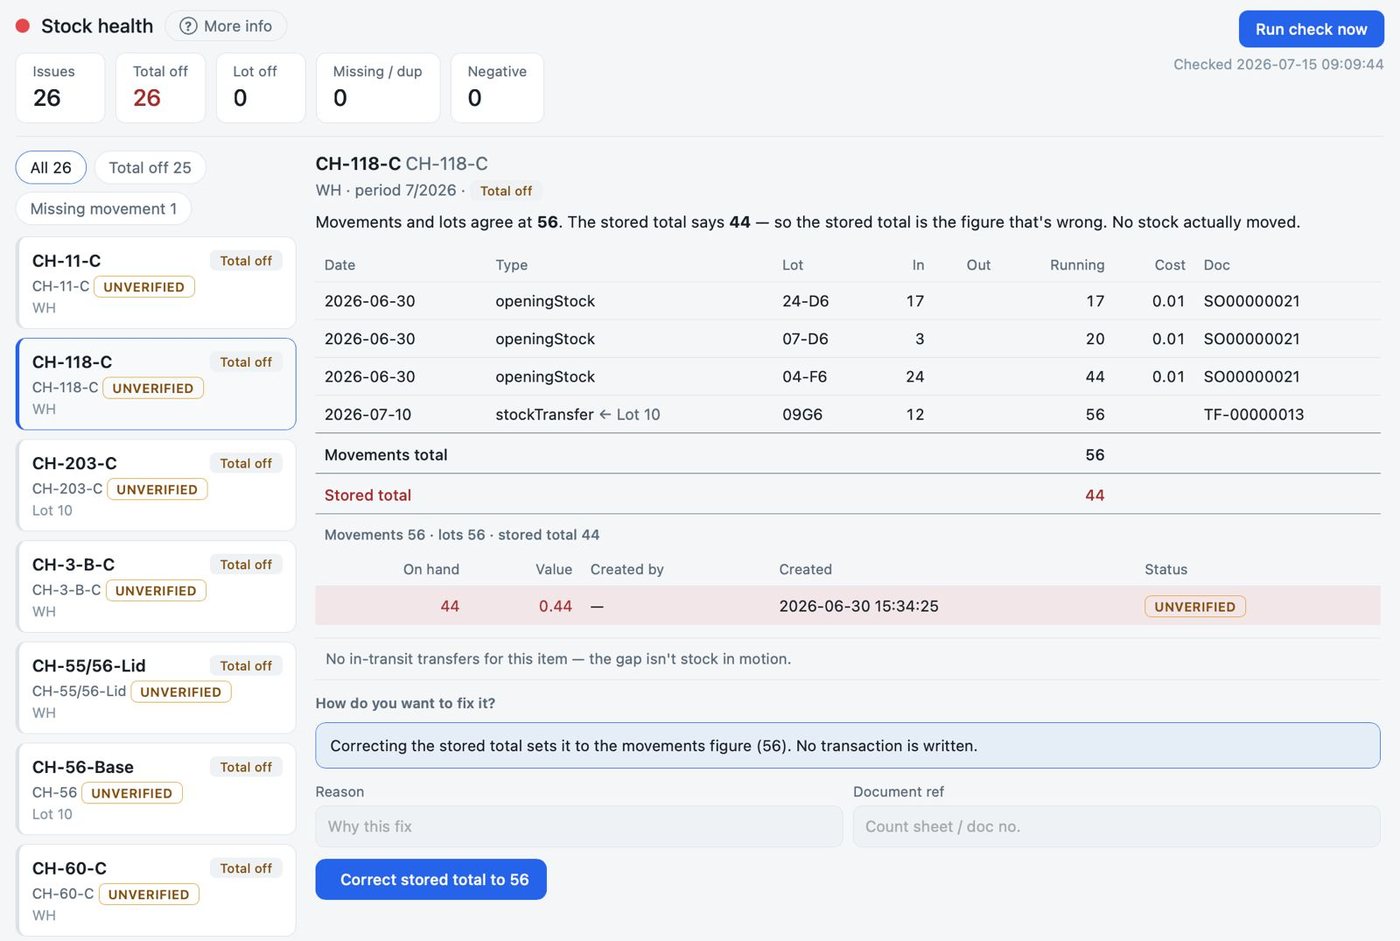Click the red stock health status dot
Viewport: 1400px width, 941px height.
[x=22, y=26]
